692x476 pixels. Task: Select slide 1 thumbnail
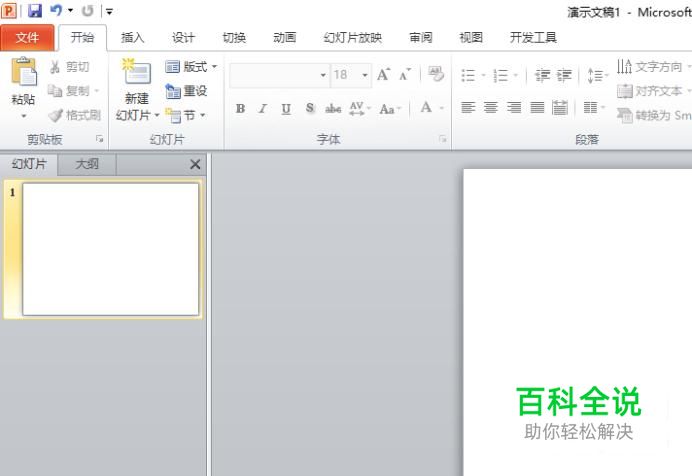tap(110, 249)
